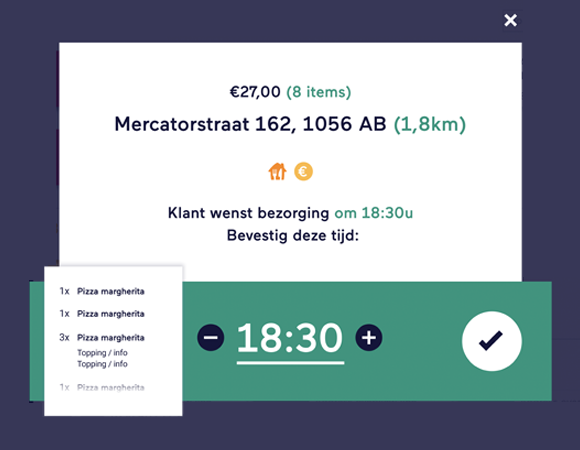This screenshot has height=450, width=580.
Task: Decrease delivery time with minus button
Action: [211, 337]
